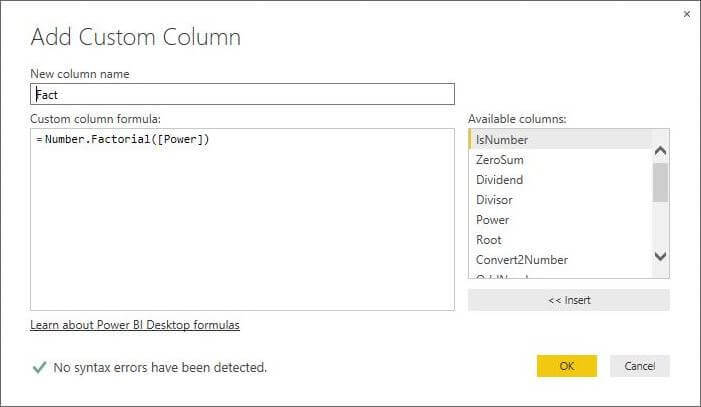Screen dimensions: 701x407
Task: Pick Power in Available columns
Action: (493, 220)
